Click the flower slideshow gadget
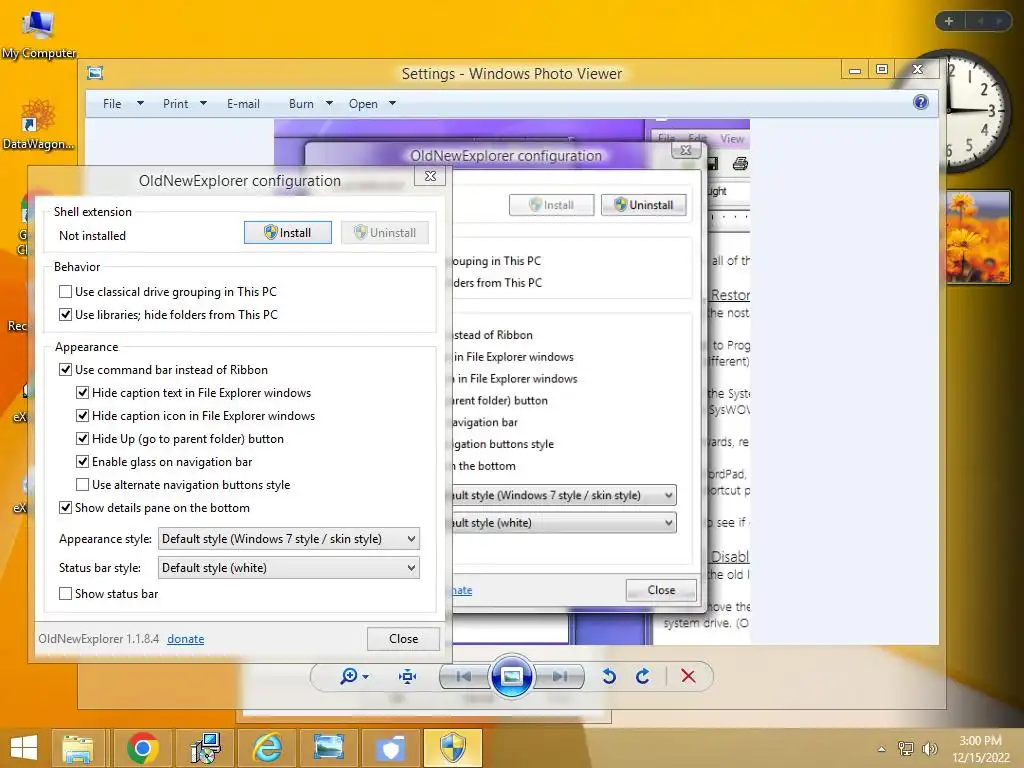Viewport: 1024px width, 768px height. tap(978, 236)
